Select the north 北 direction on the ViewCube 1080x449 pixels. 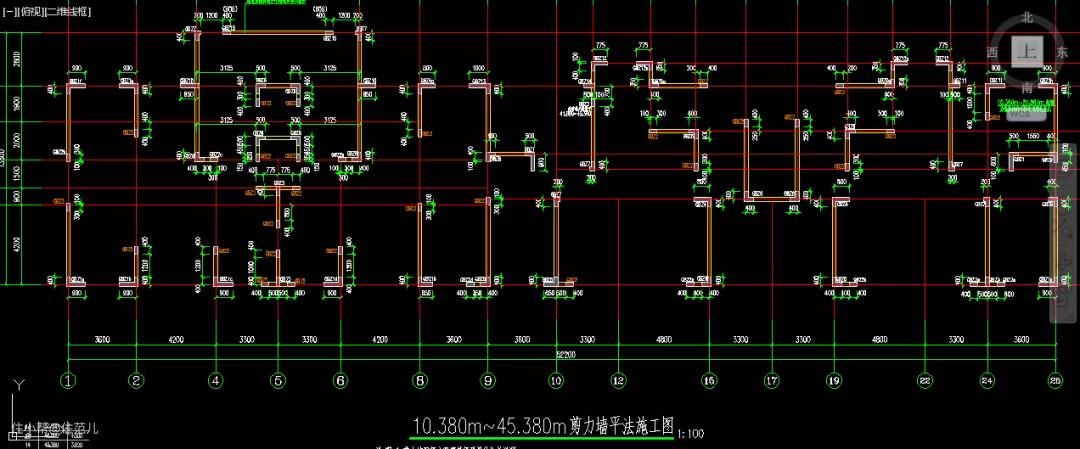click(1026, 17)
